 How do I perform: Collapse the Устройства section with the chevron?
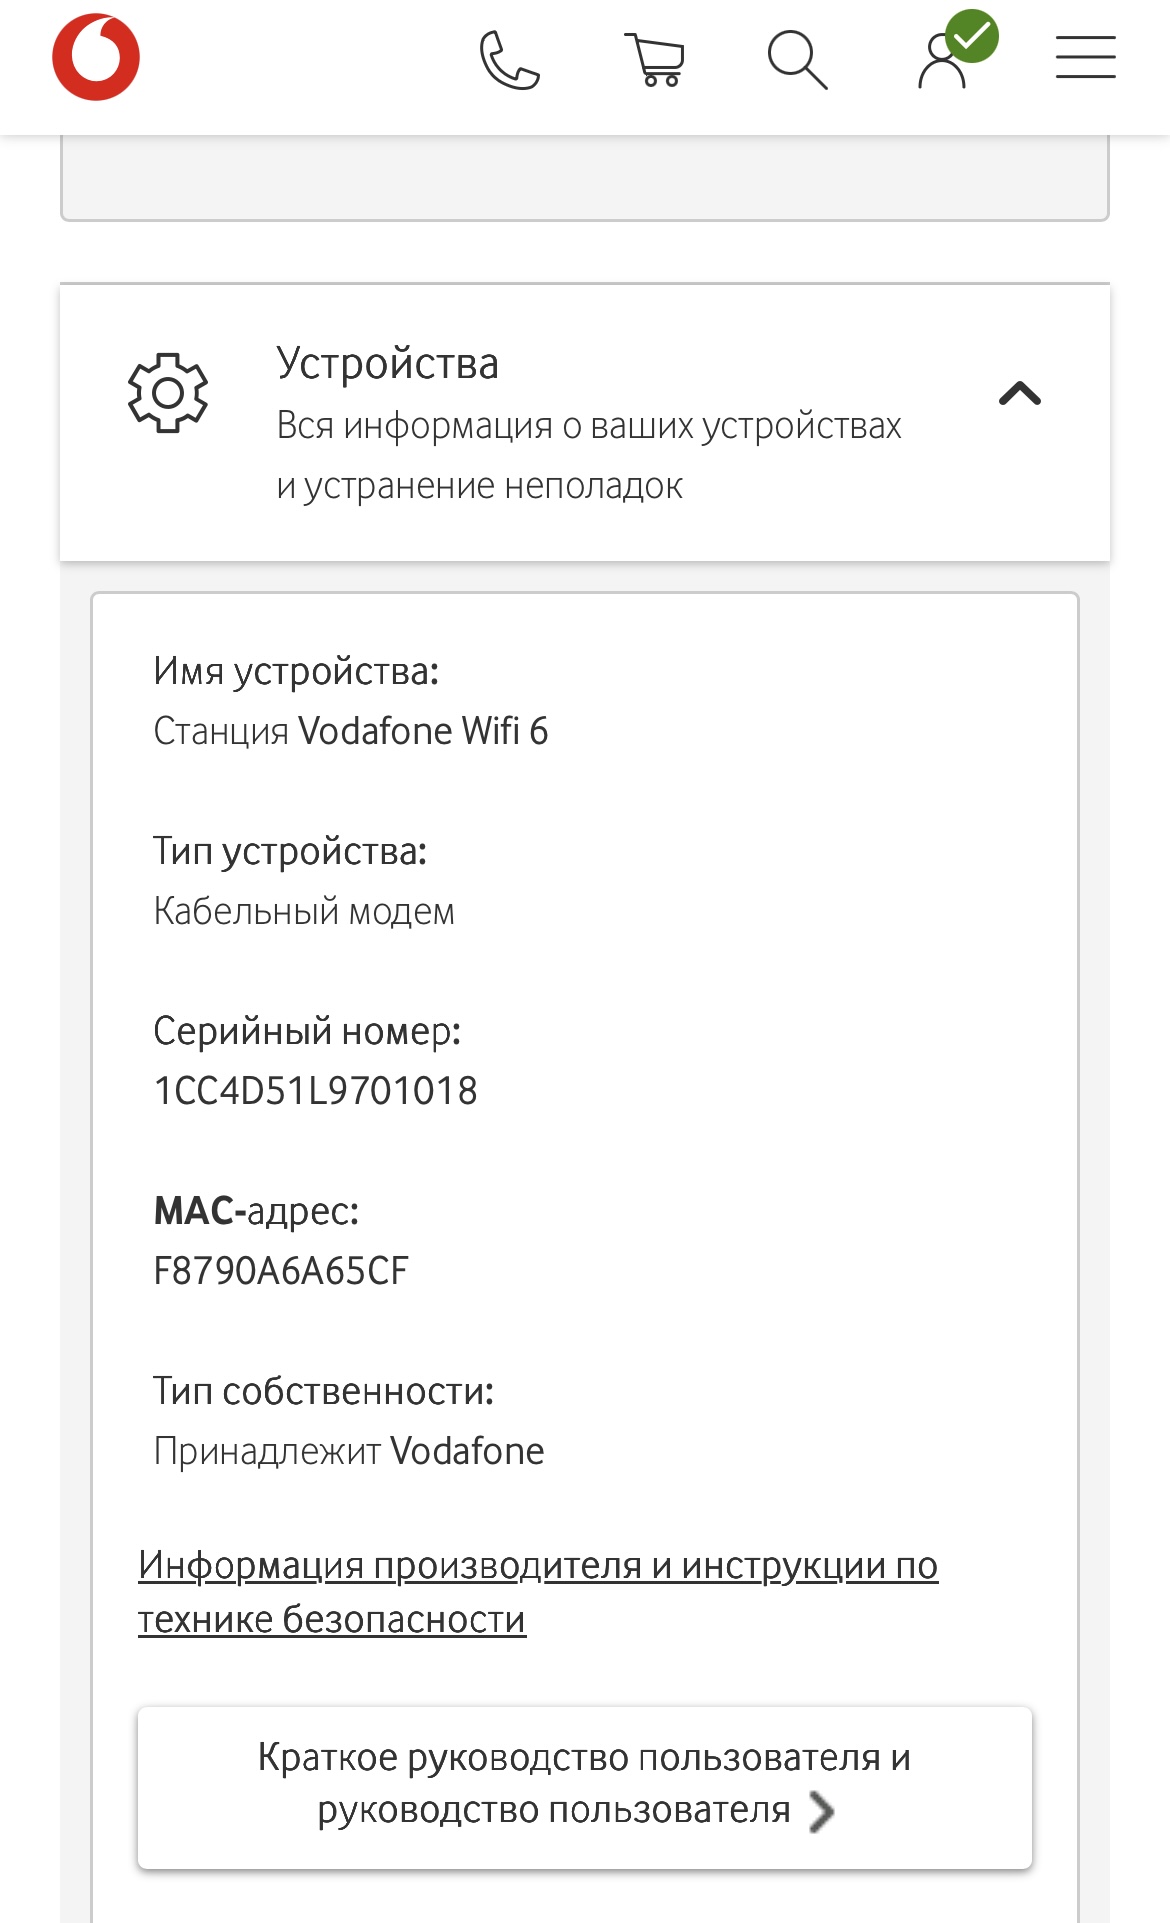pyautogui.click(x=1019, y=394)
